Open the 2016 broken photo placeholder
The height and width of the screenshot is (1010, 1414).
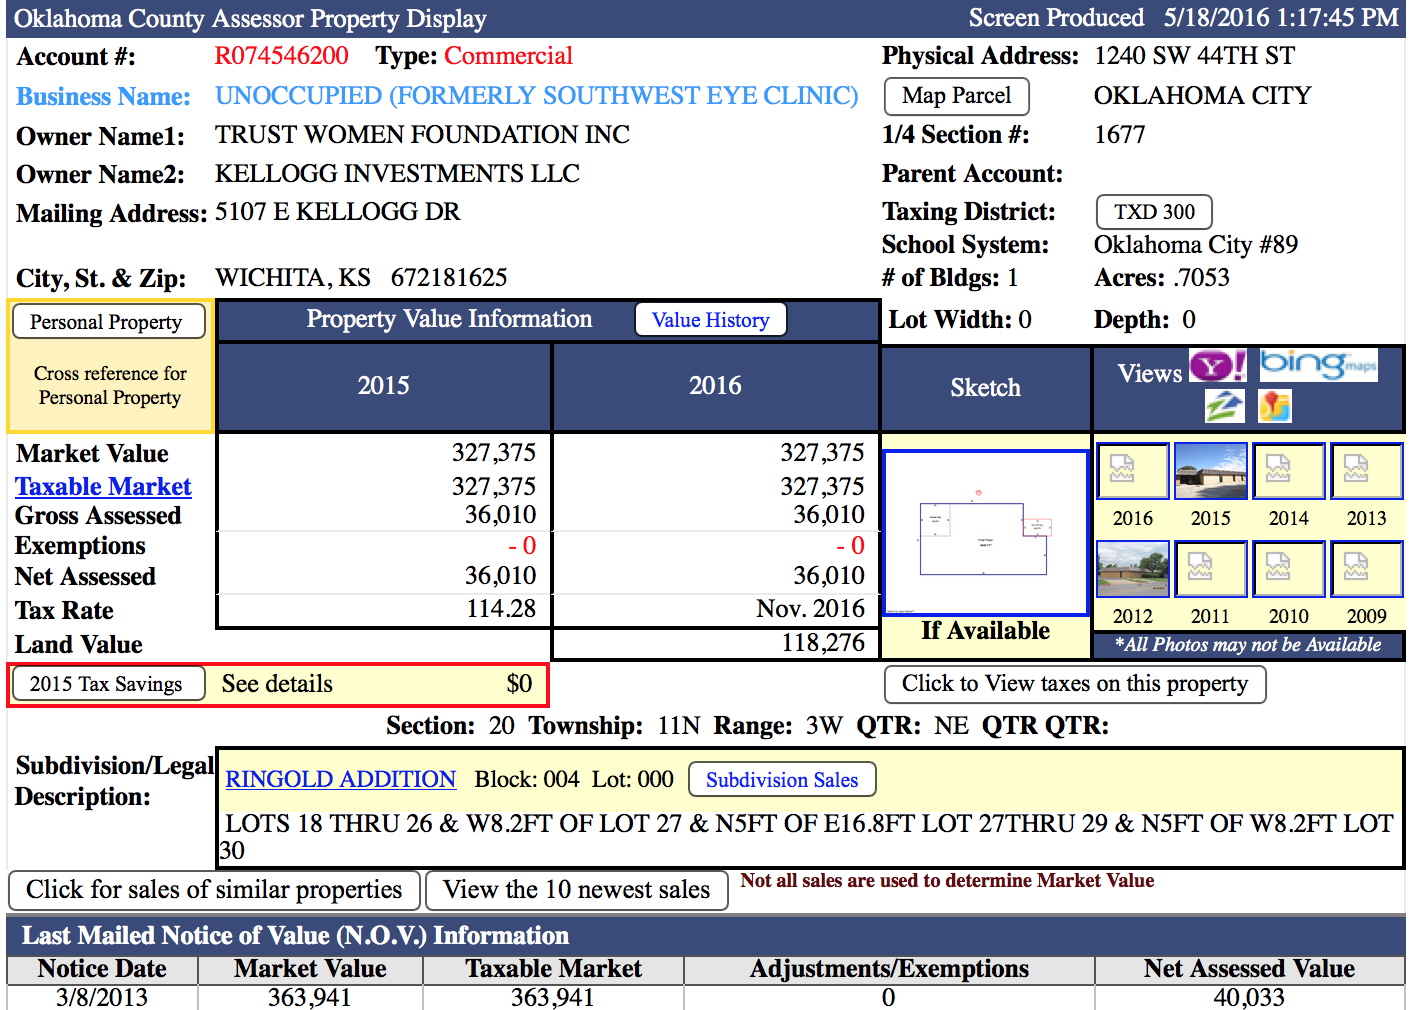tap(1132, 471)
